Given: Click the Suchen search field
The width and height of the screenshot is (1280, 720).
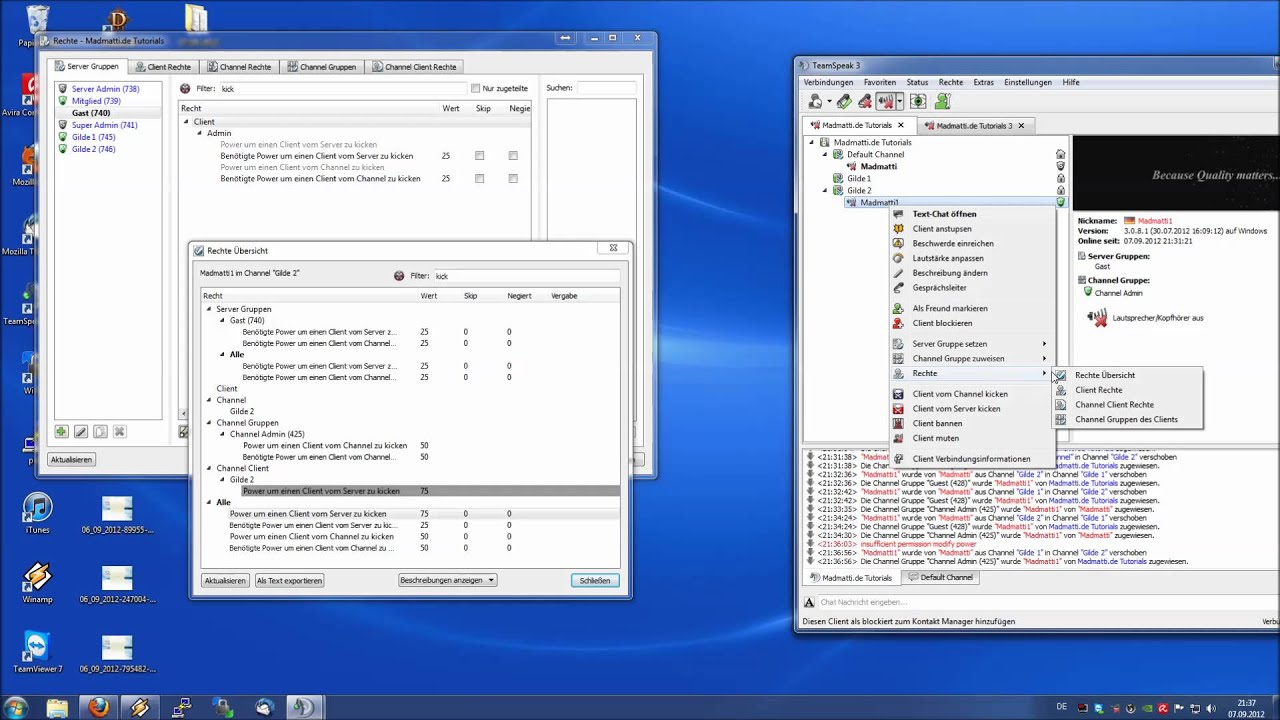Looking at the screenshot, I should pos(606,88).
